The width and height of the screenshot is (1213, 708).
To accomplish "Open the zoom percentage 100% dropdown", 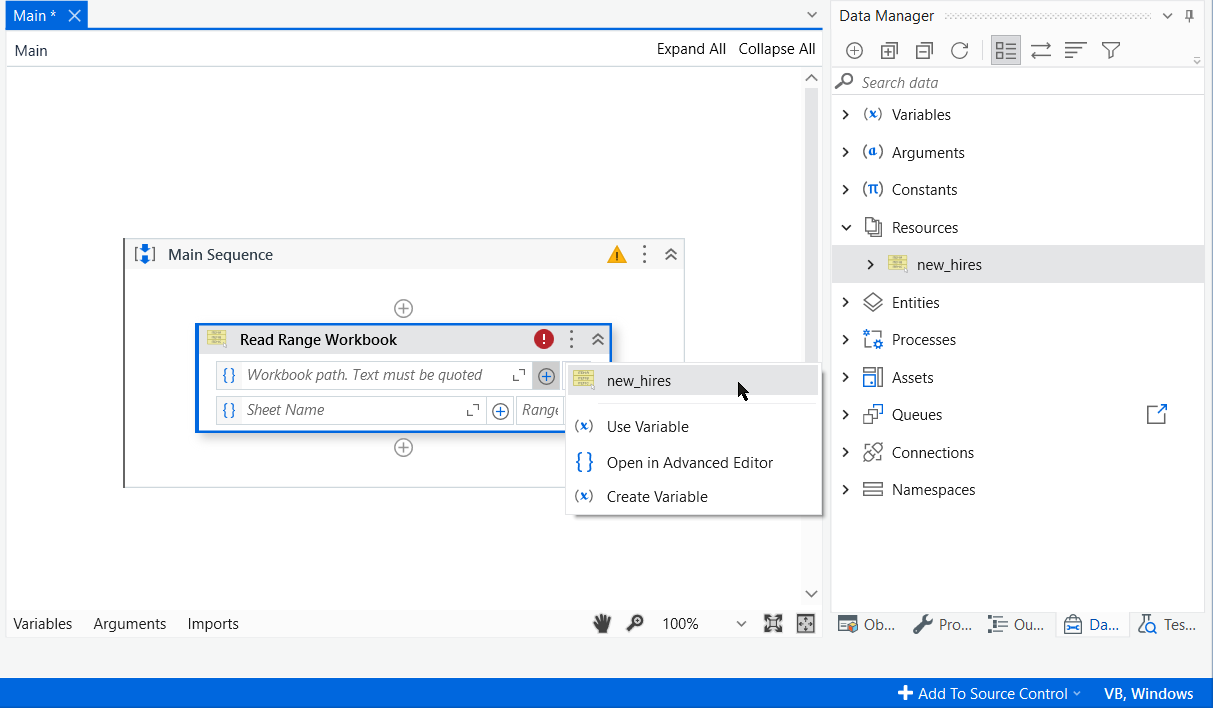I will tap(740, 624).
